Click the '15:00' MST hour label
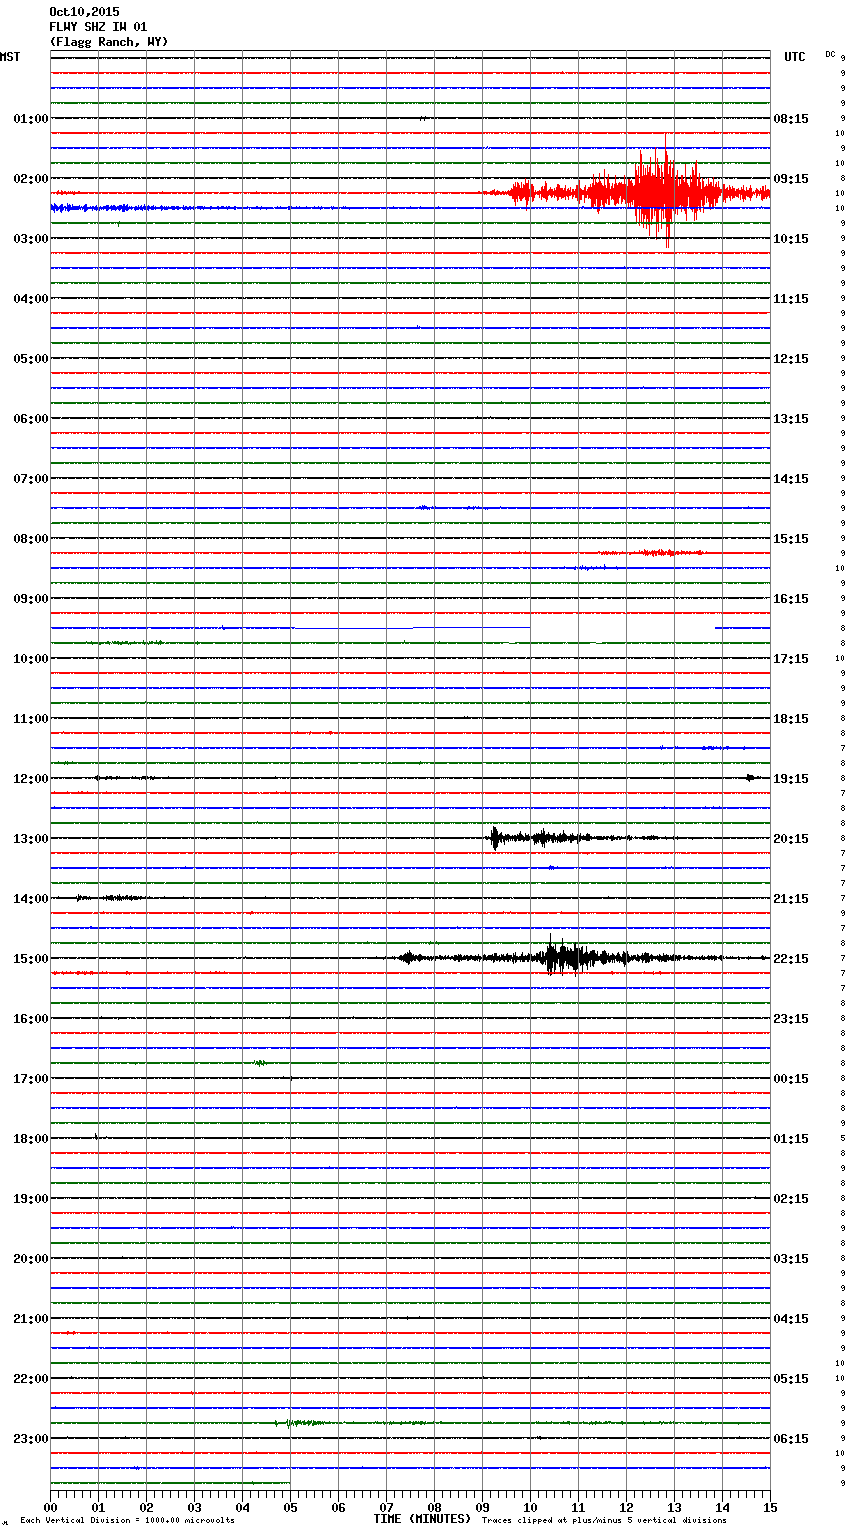Image resolution: width=850 pixels, height=1534 pixels. pyautogui.click(x=30, y=958)
